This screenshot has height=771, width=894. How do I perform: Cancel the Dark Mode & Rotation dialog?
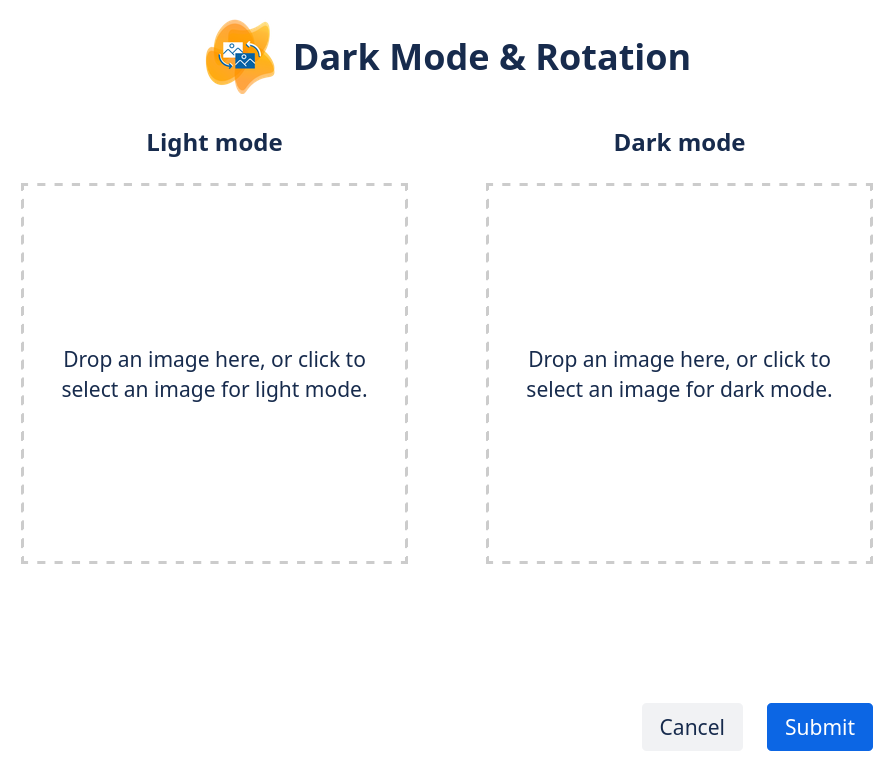[692, 727]
